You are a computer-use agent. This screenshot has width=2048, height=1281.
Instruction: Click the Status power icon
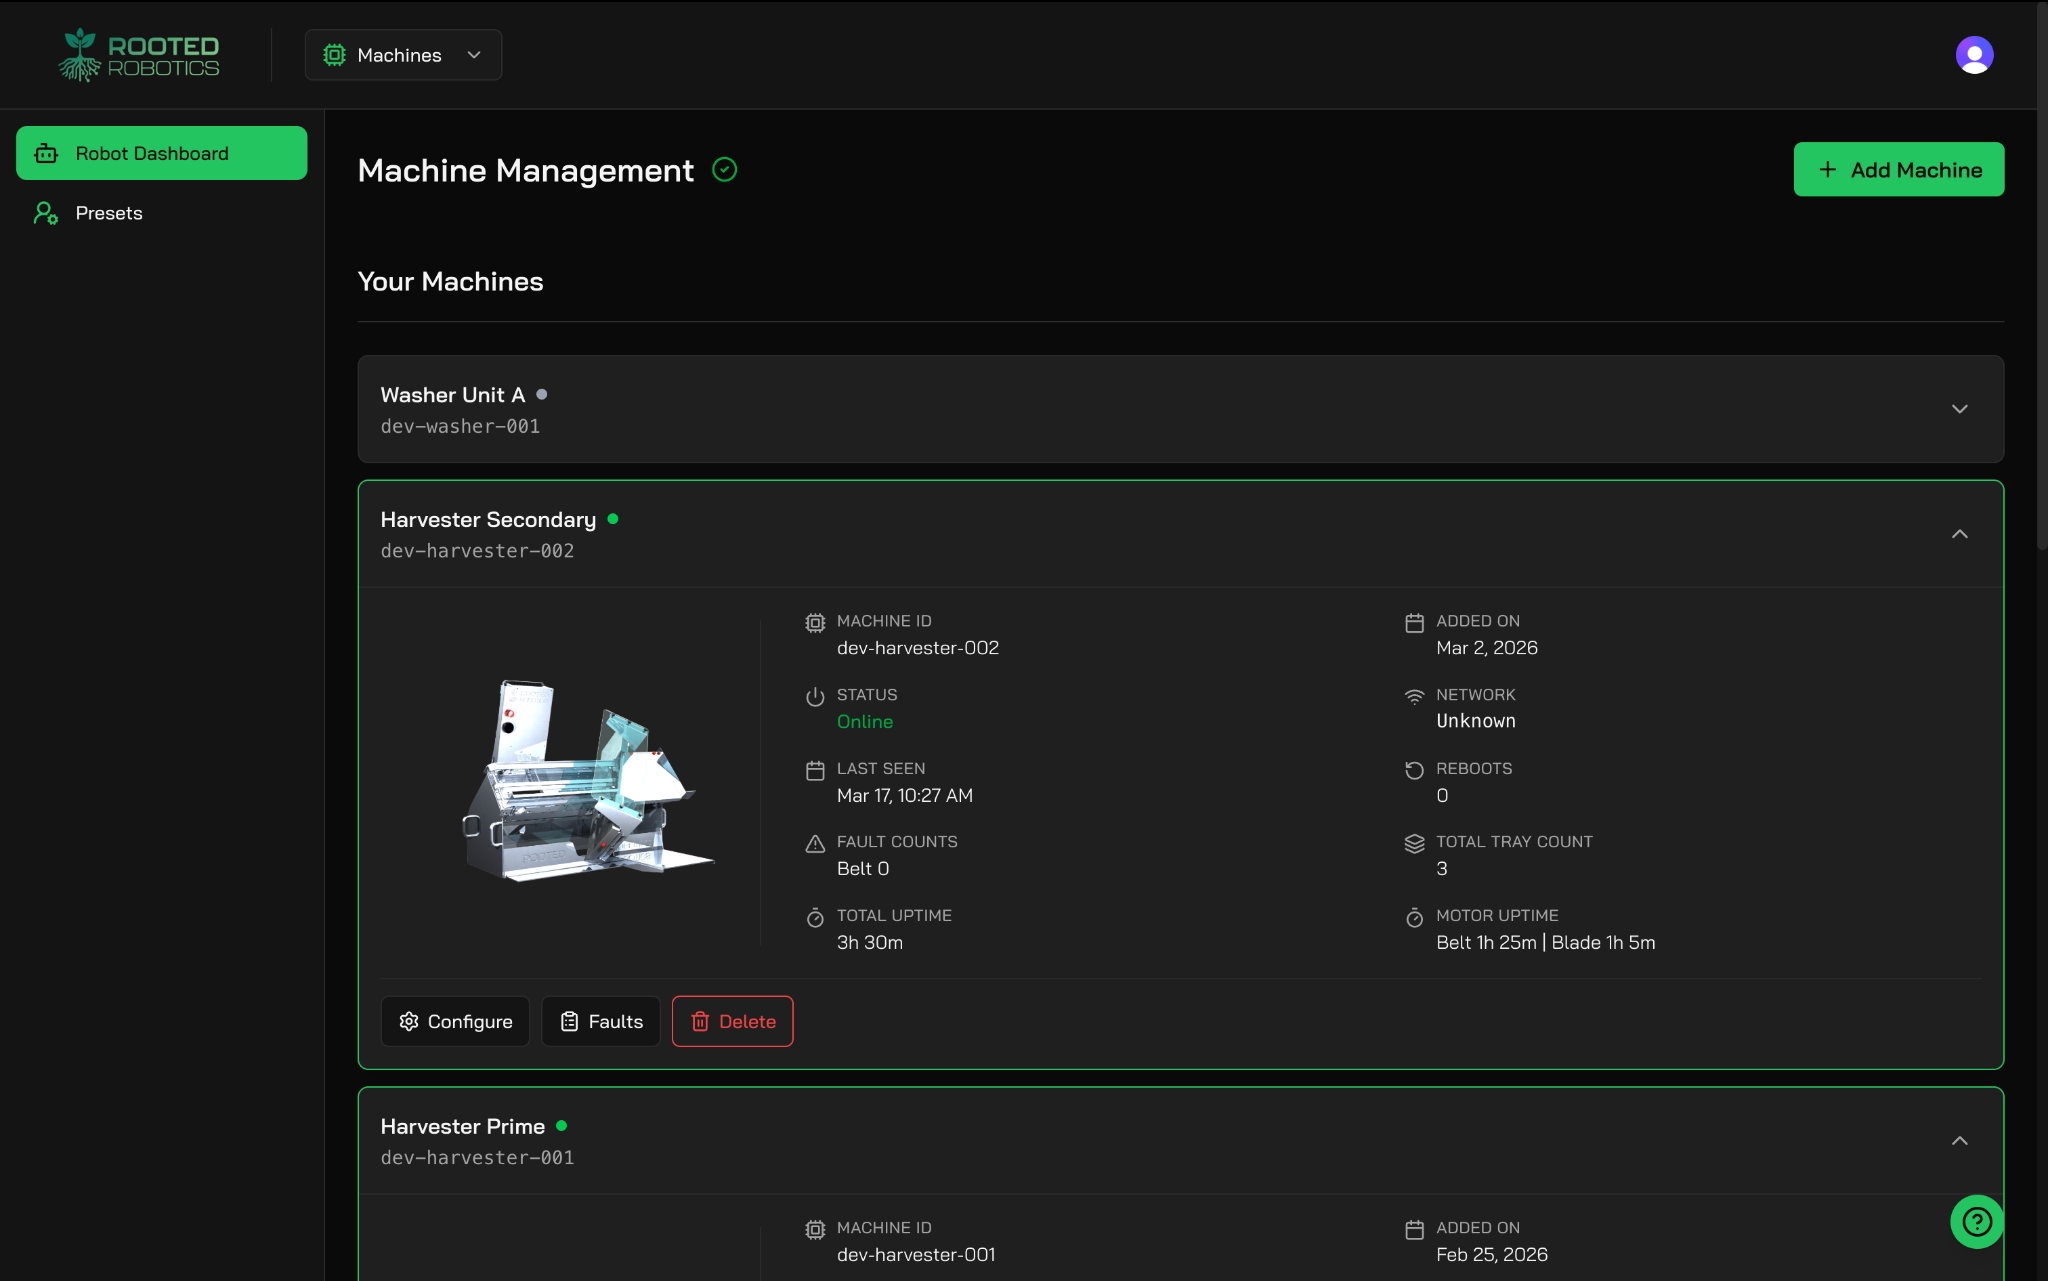[815, 696]
